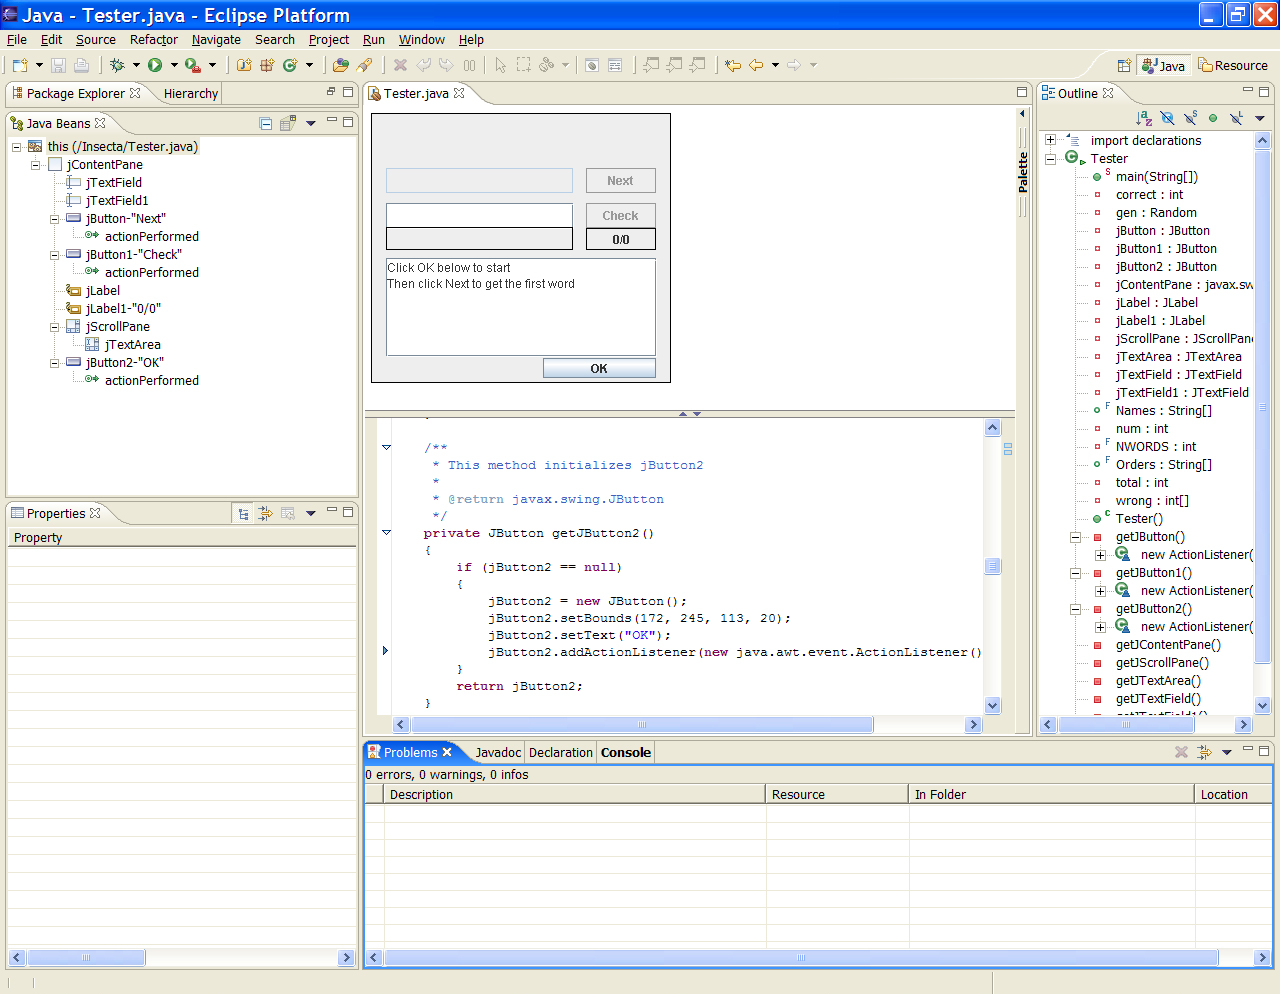The width and height of the screenshot is (1280, 994).
Task: Click the code editor horizontal scrollbar
Action: (x=640, y=725)
